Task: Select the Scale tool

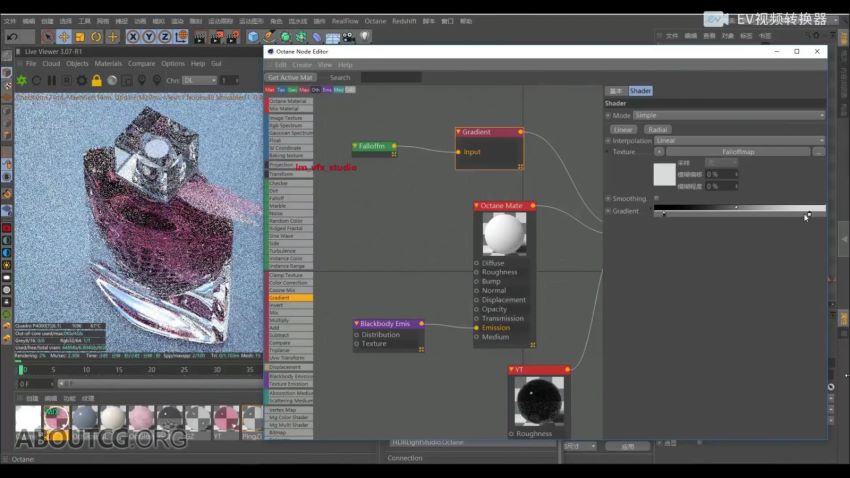Action: pyautogui.click(x=80, y=37)
